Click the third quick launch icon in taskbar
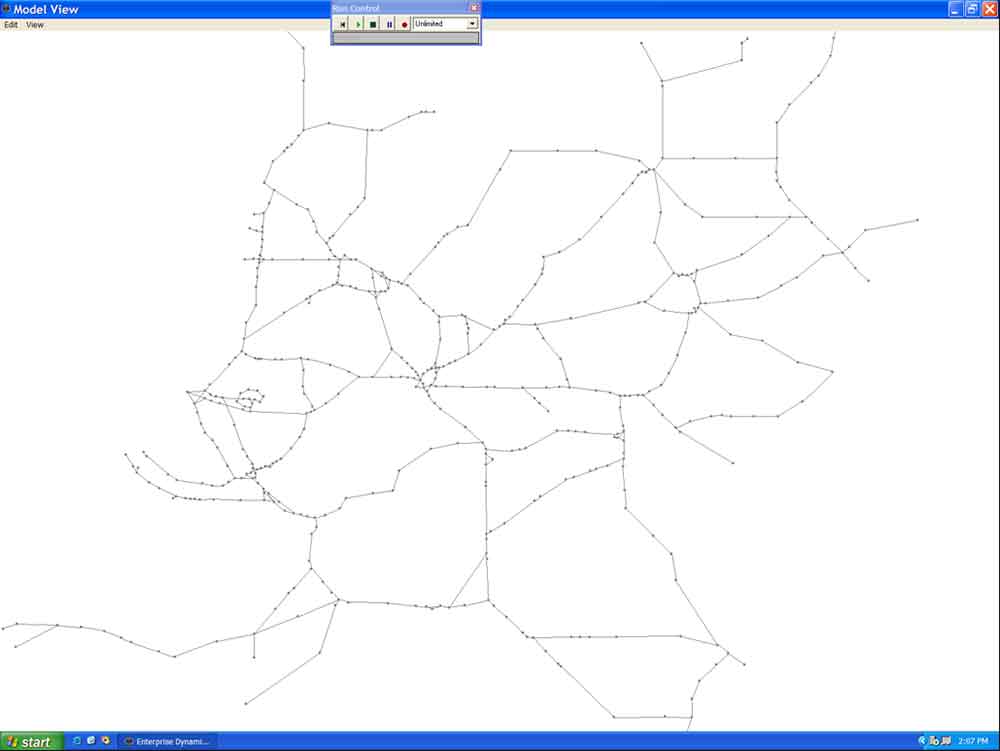 point(105,741)
